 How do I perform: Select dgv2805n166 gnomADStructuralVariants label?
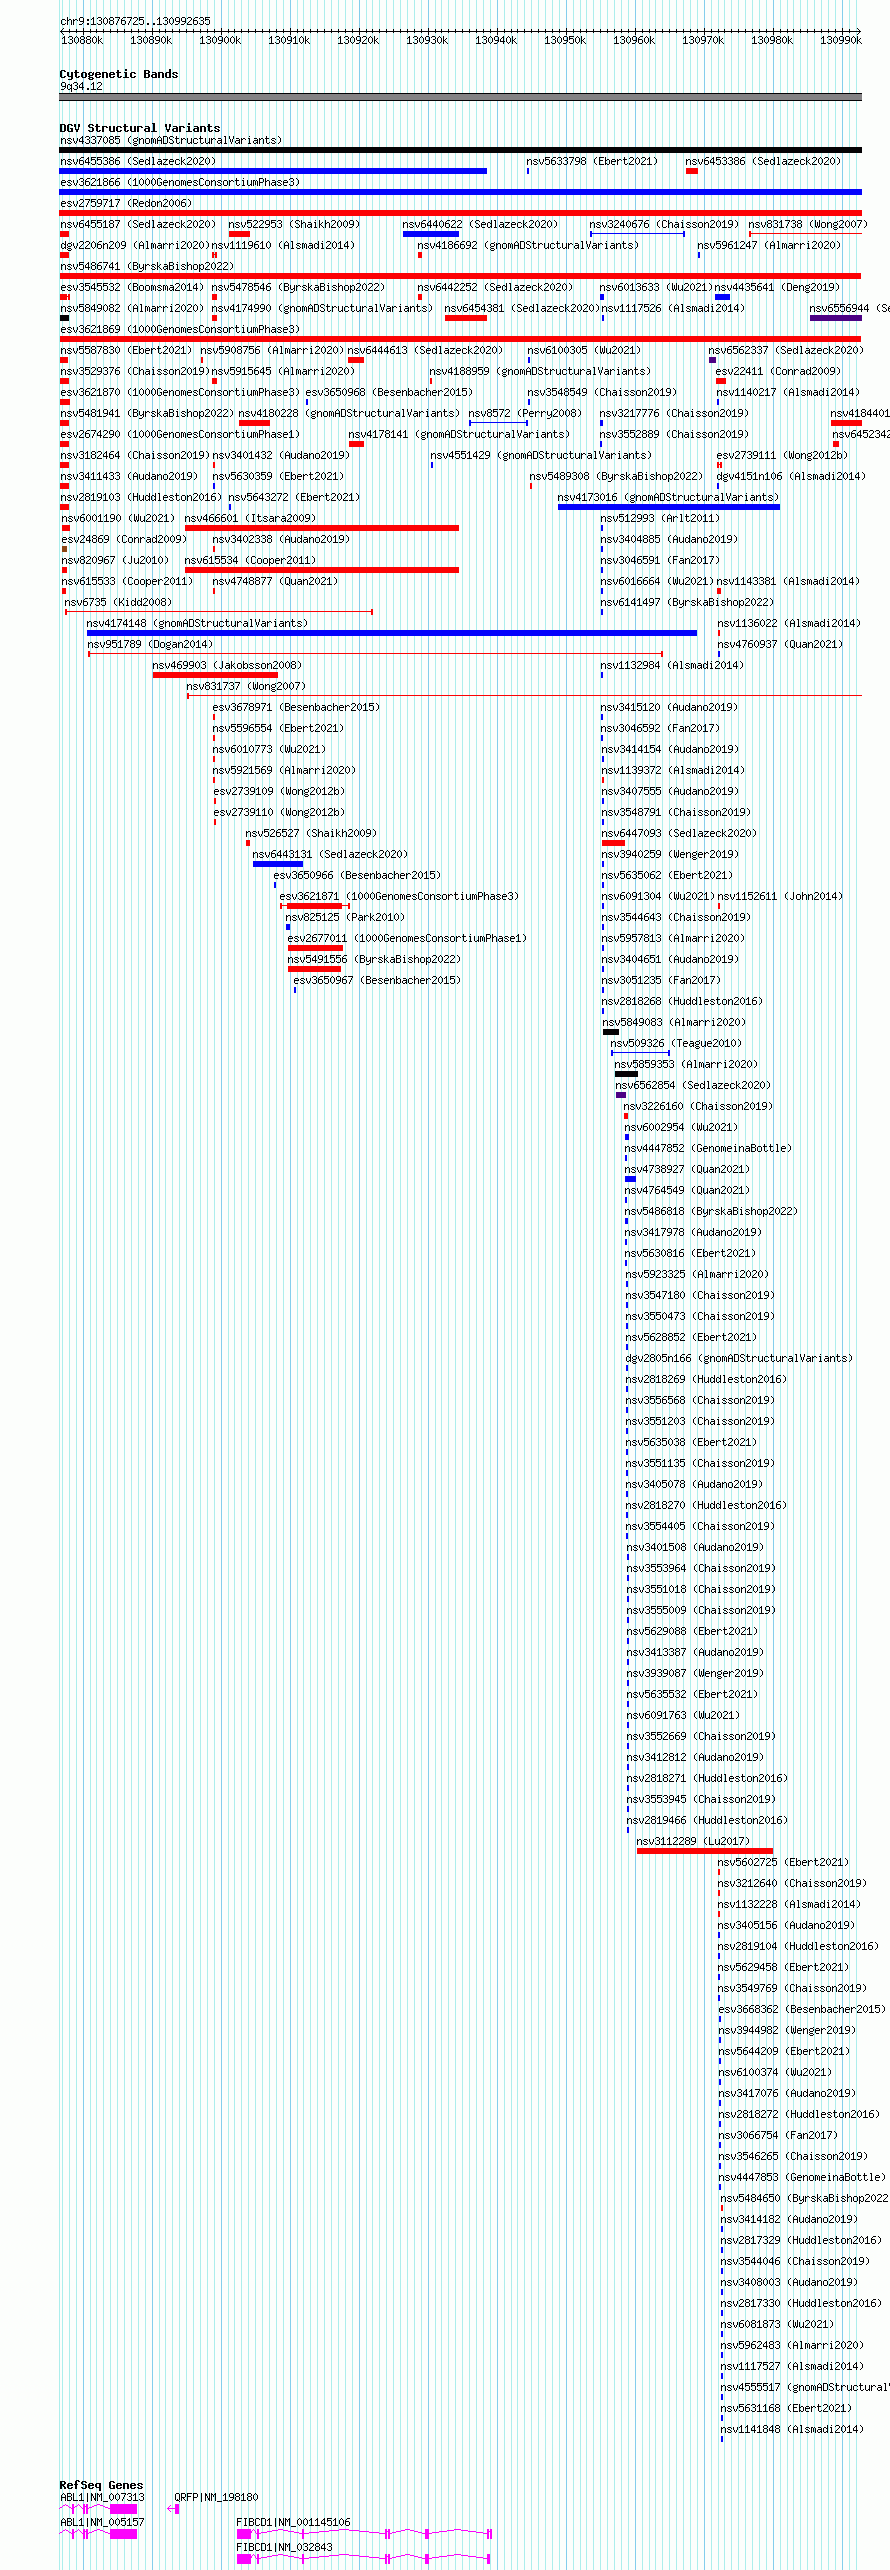(x=739, y=1358)
